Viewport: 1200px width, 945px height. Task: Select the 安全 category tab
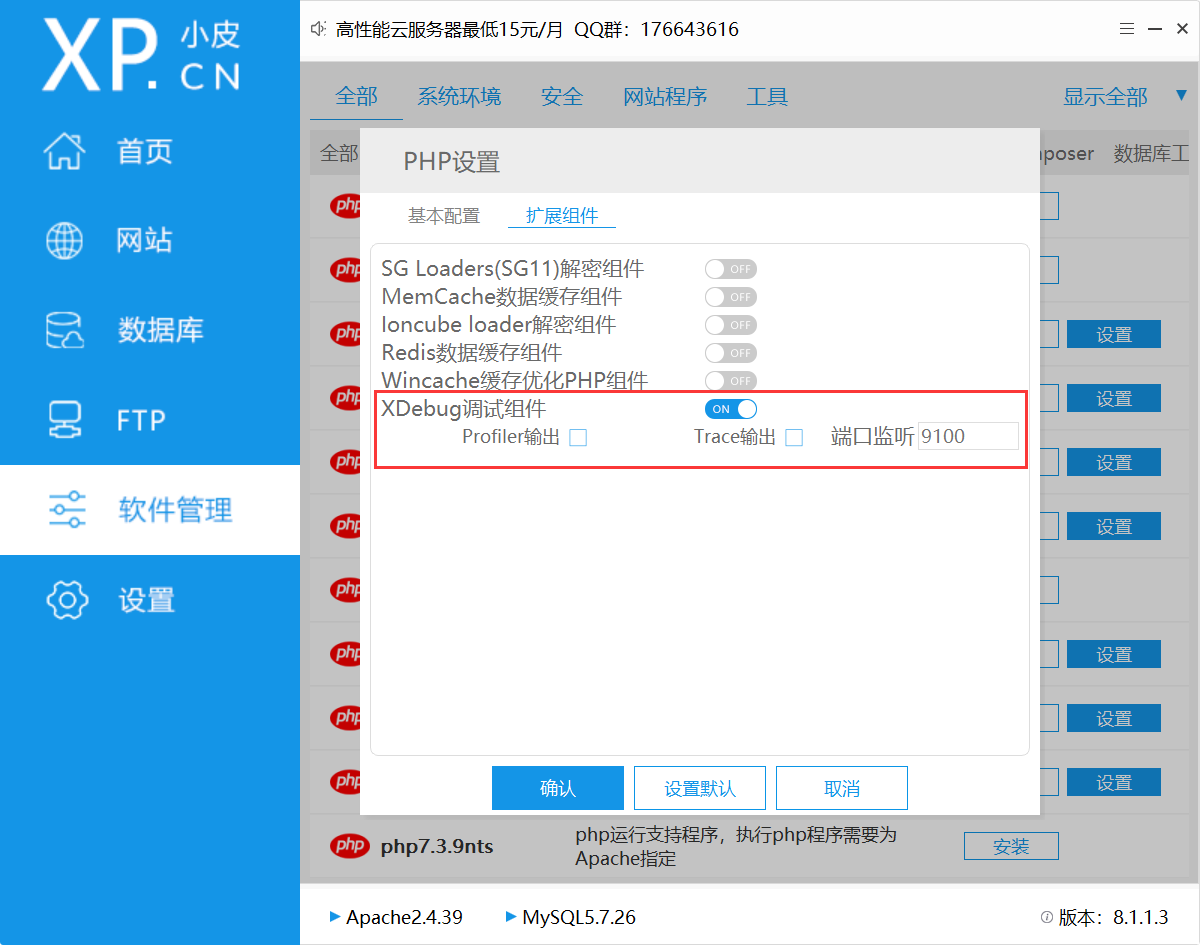point(562,97)
